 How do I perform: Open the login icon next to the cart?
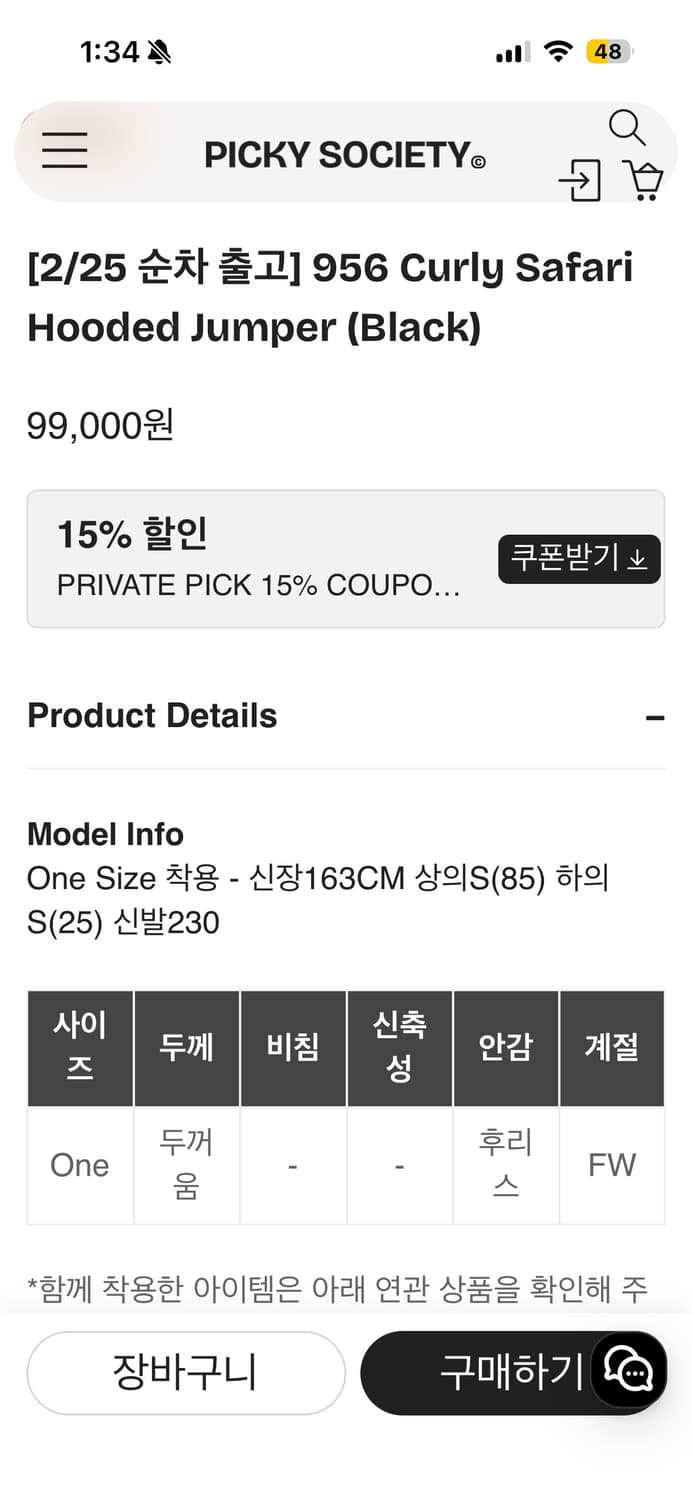(582, 180)
